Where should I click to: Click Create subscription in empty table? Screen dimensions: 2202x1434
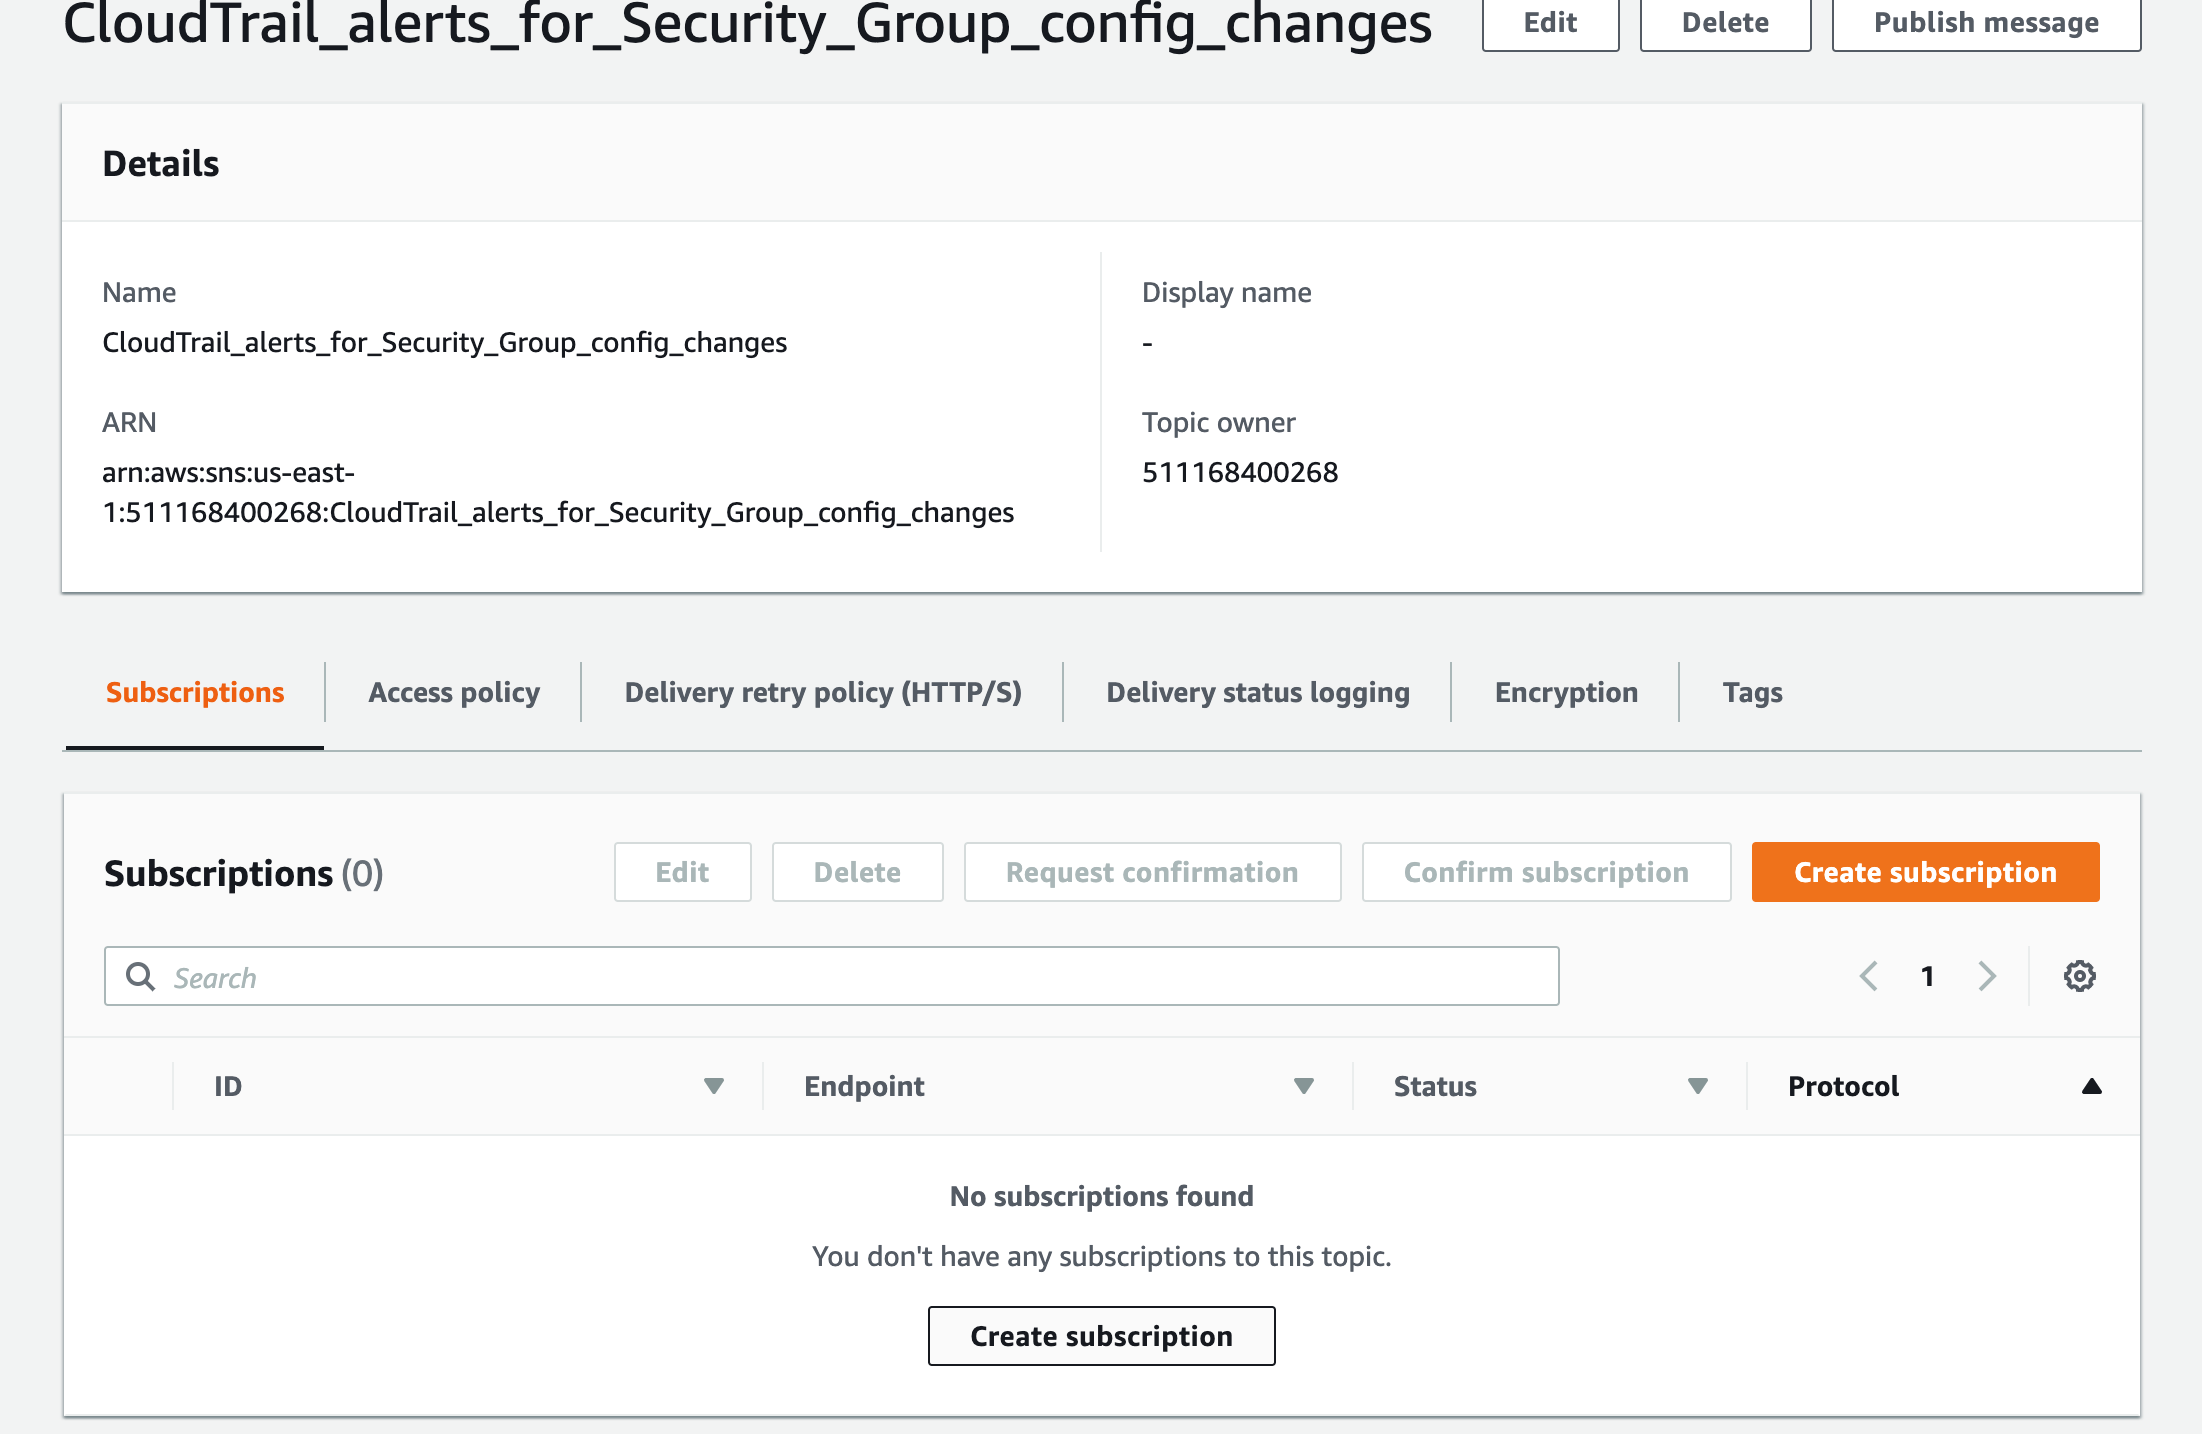click(x=1101, y=1336)
